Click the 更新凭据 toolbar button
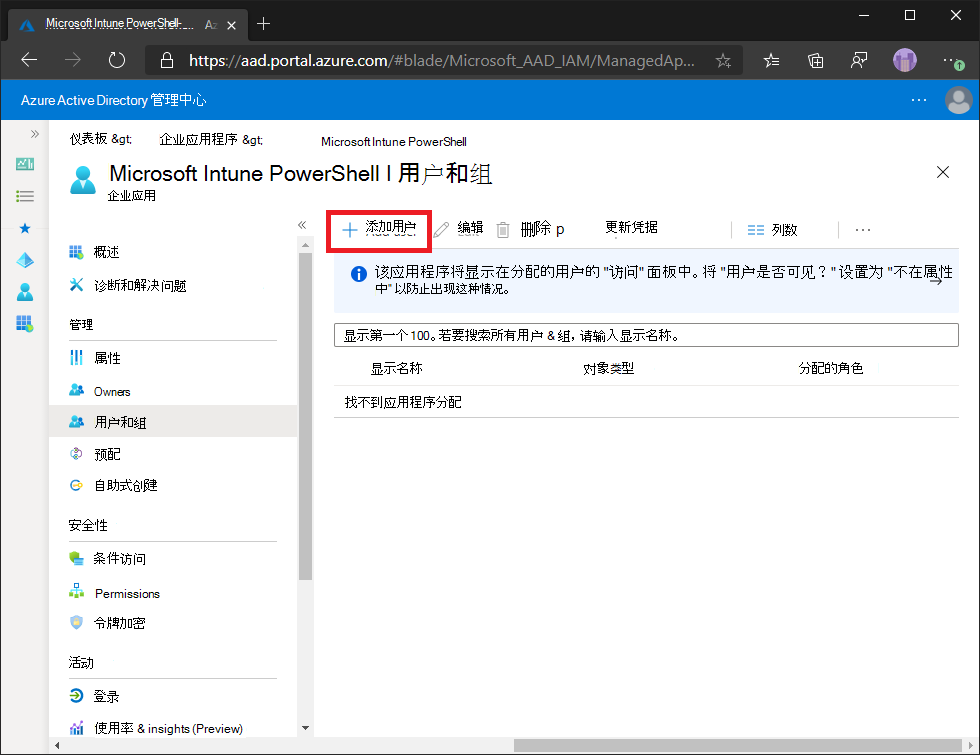The height and width of the screenshot is (755, 980). point(631,228)
